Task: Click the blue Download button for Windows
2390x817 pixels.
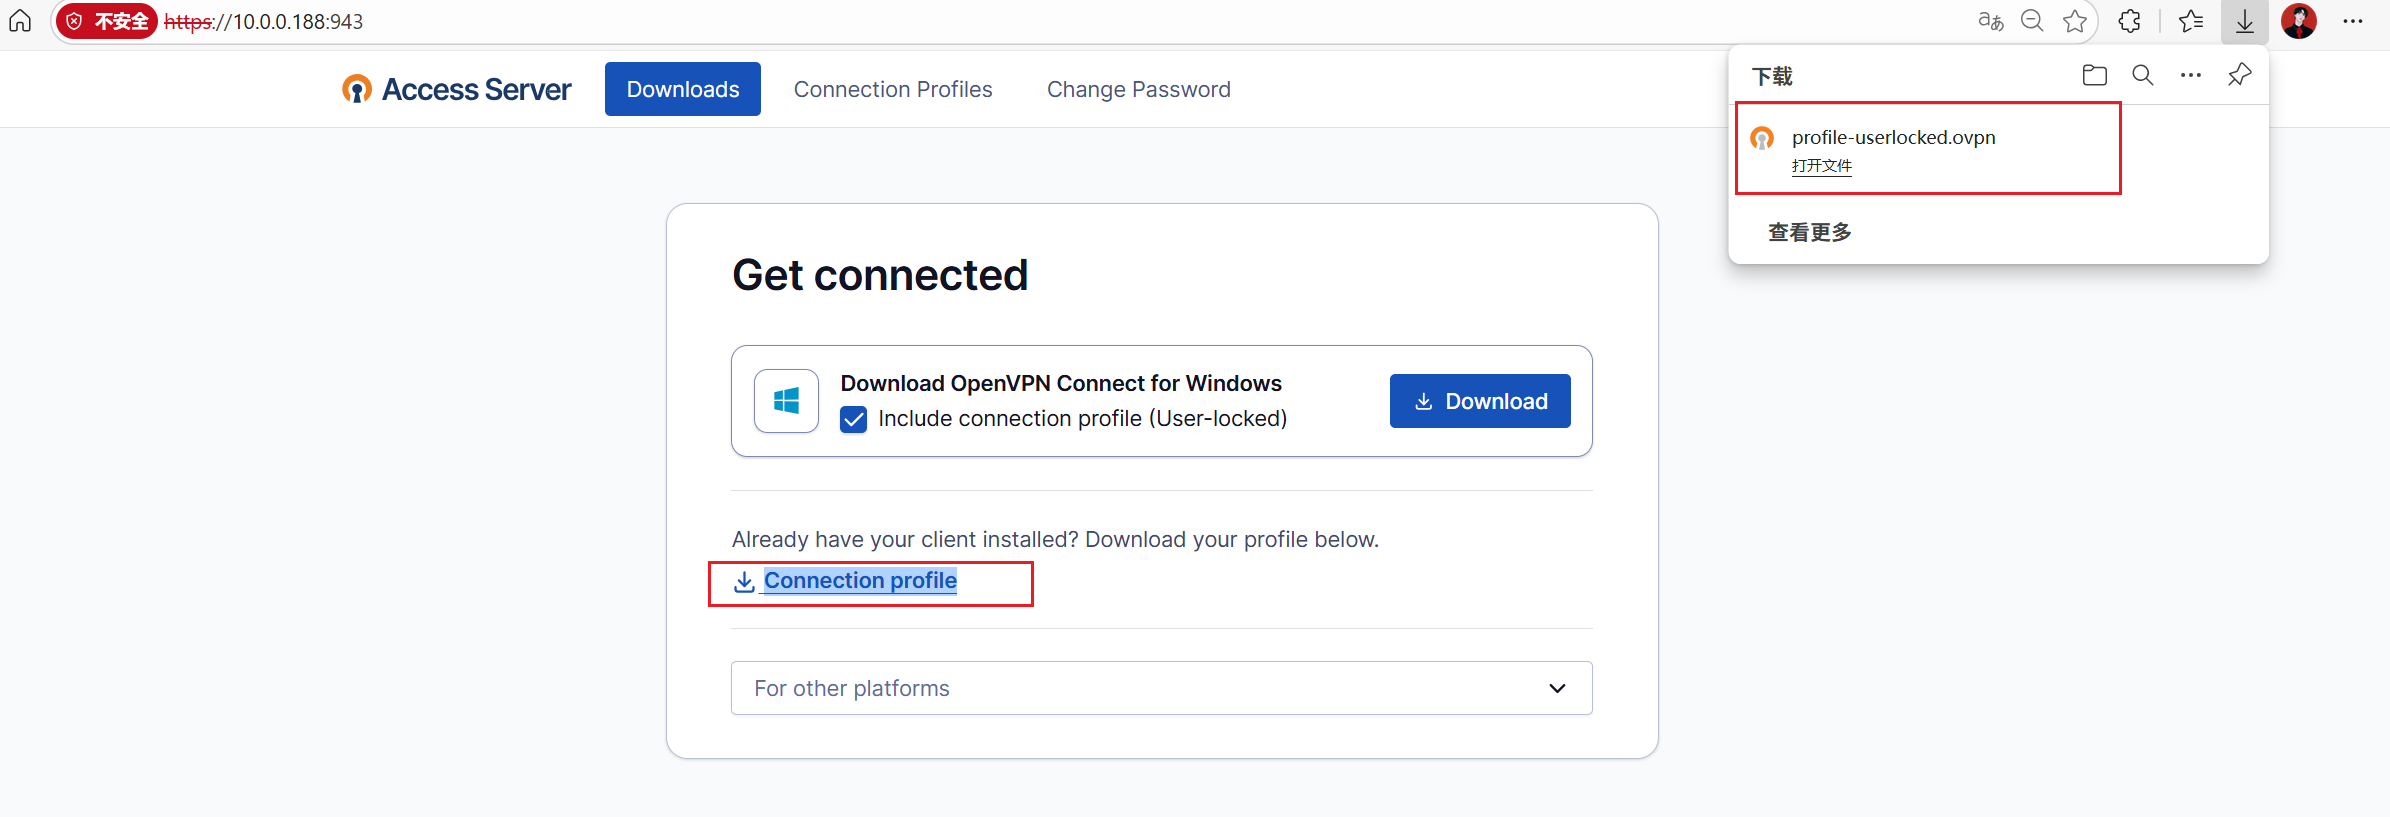Action: tap(1479, 401)
